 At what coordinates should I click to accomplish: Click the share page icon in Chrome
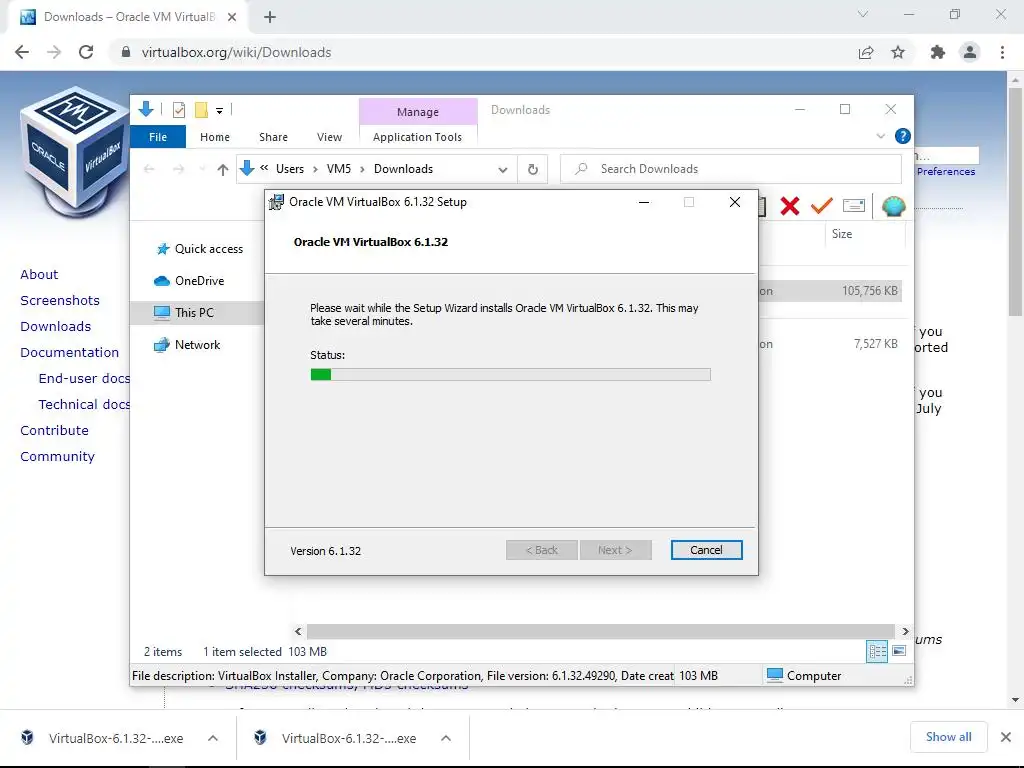coord(866,52)
